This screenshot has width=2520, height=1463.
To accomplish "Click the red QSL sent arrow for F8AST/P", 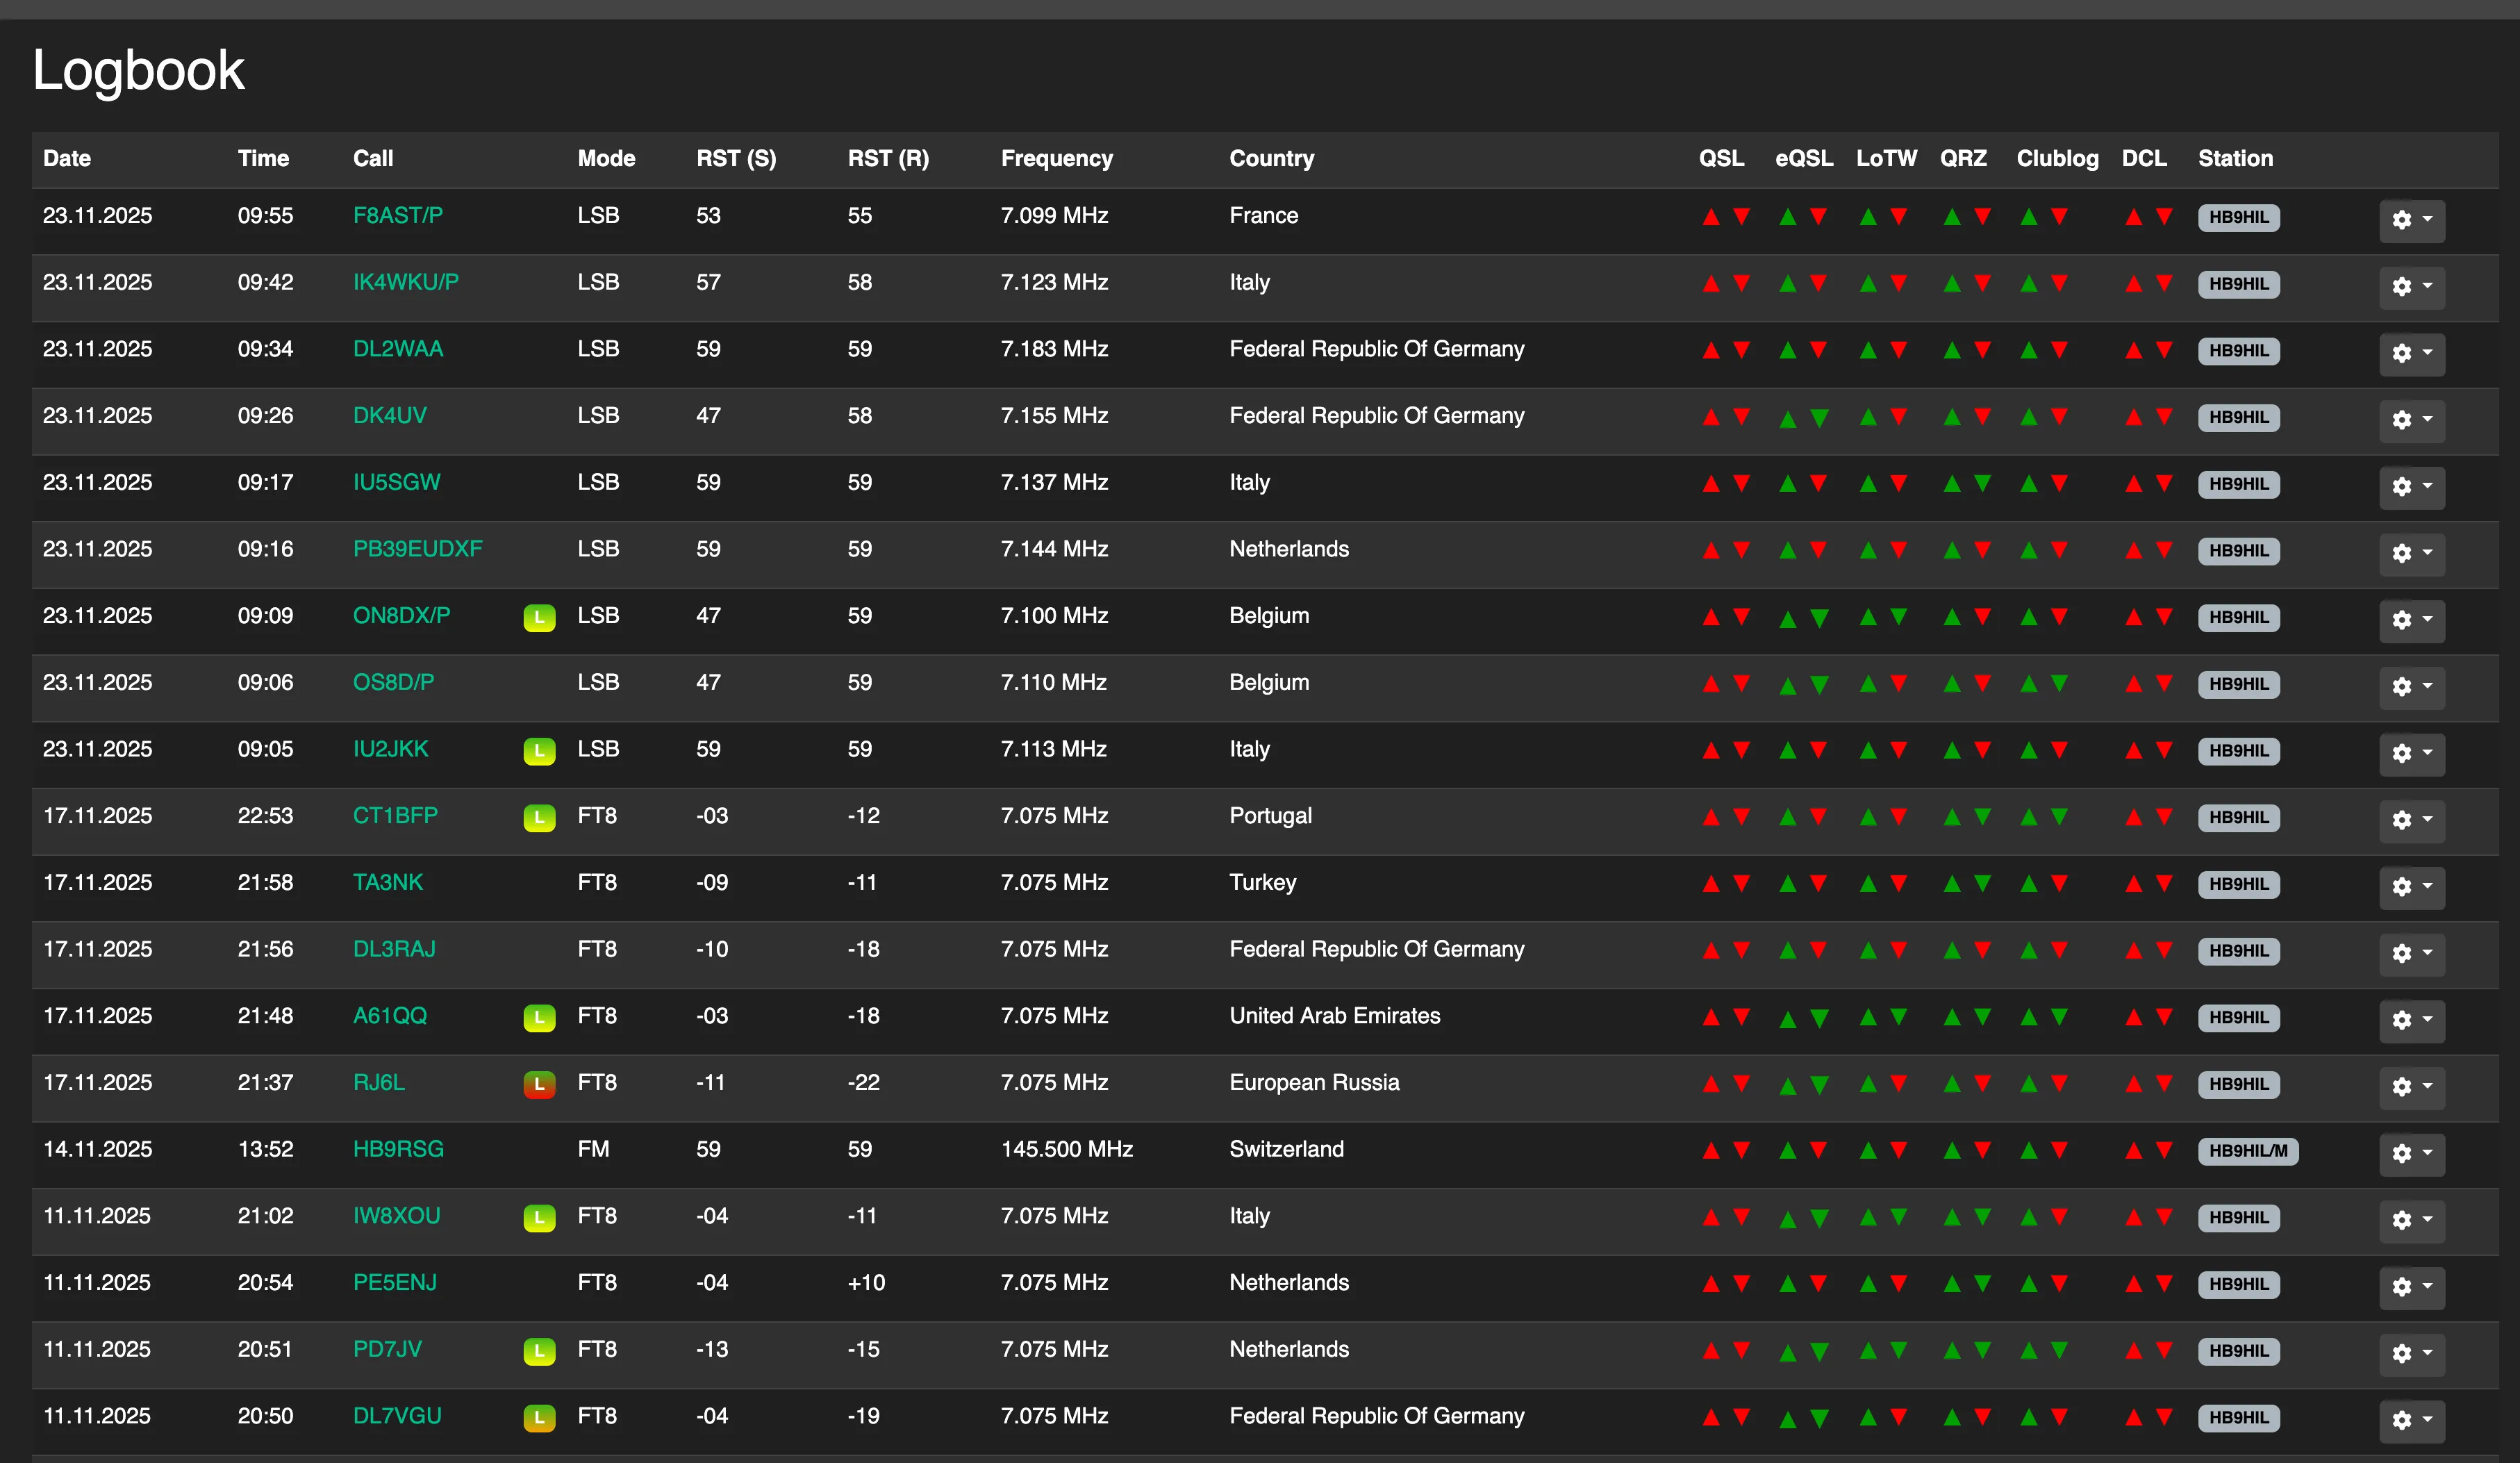I will pyautogui.click(x=1712, y=216).
